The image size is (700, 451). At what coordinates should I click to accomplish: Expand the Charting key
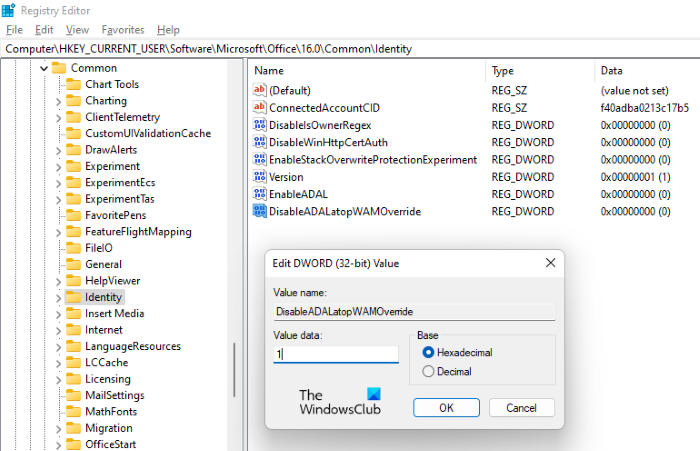[x=58, y=101]
